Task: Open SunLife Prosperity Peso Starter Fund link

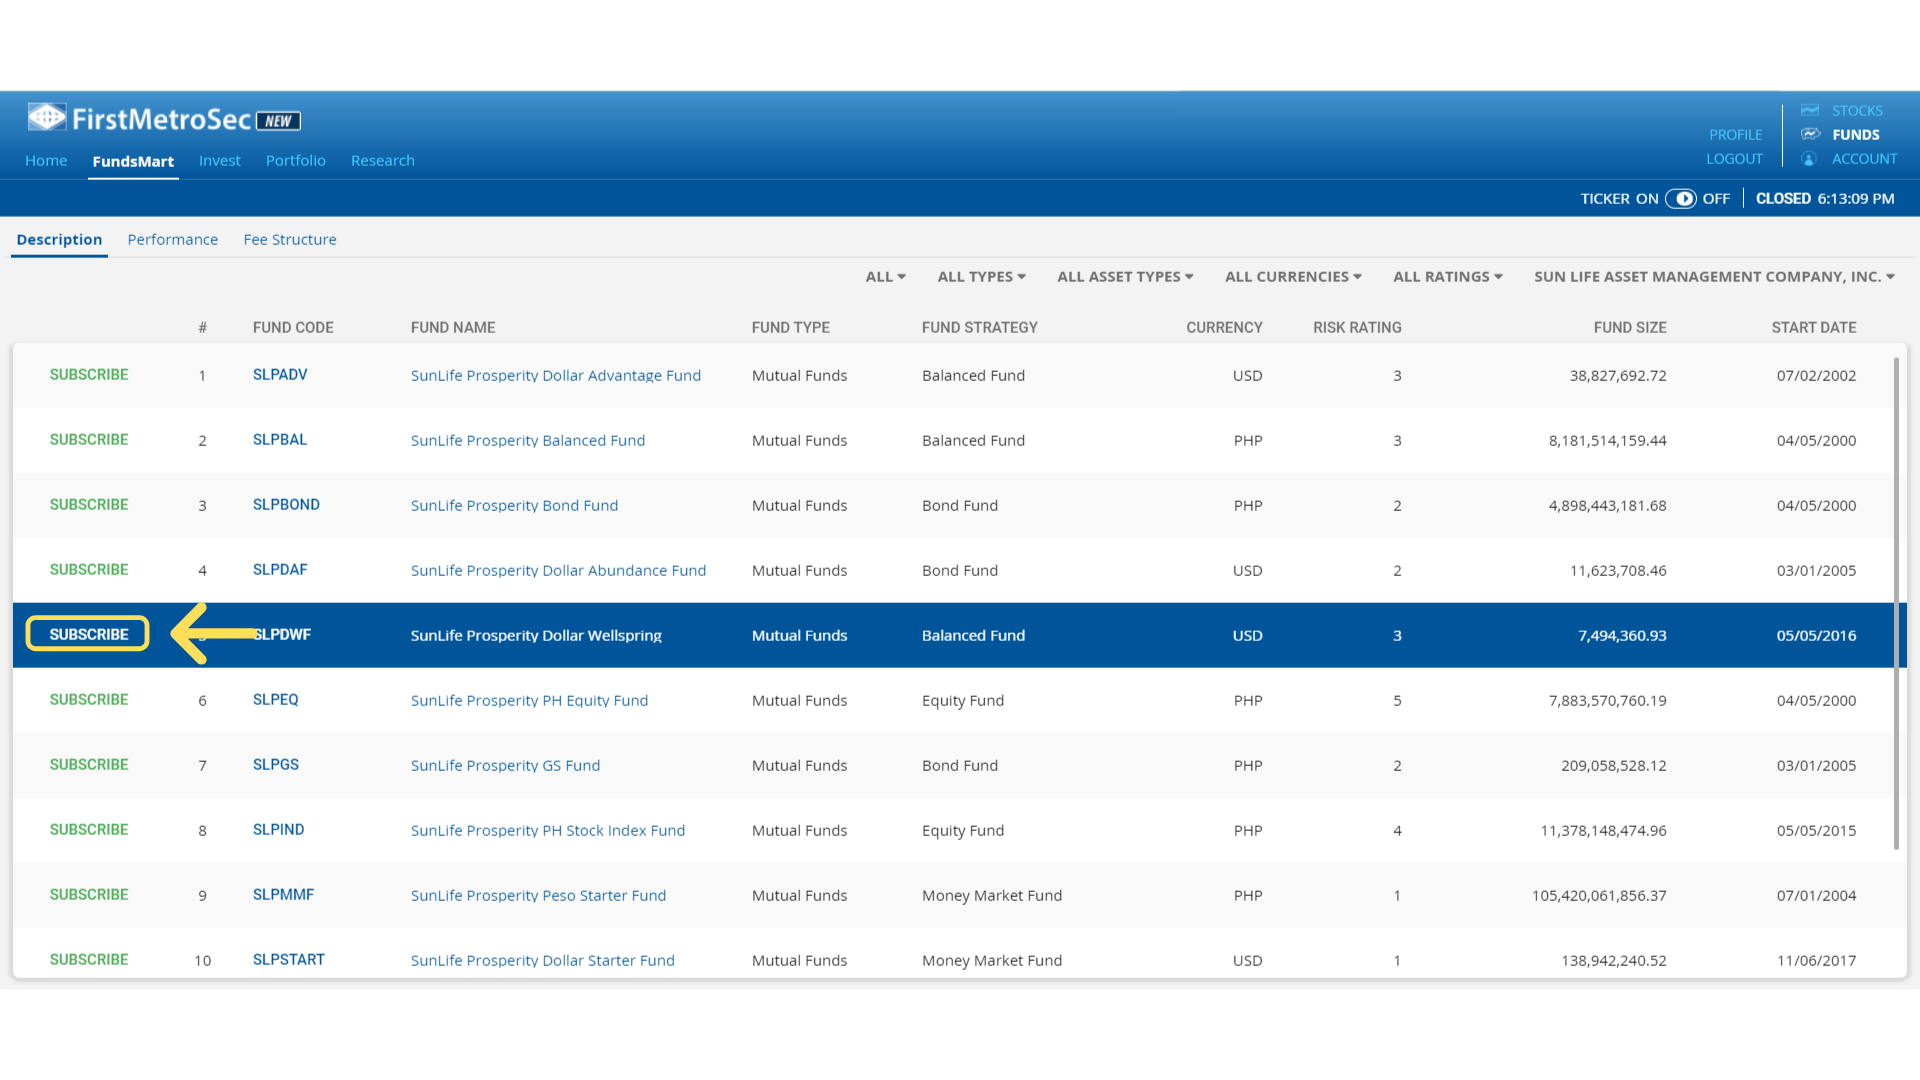Action: (538, 896)
